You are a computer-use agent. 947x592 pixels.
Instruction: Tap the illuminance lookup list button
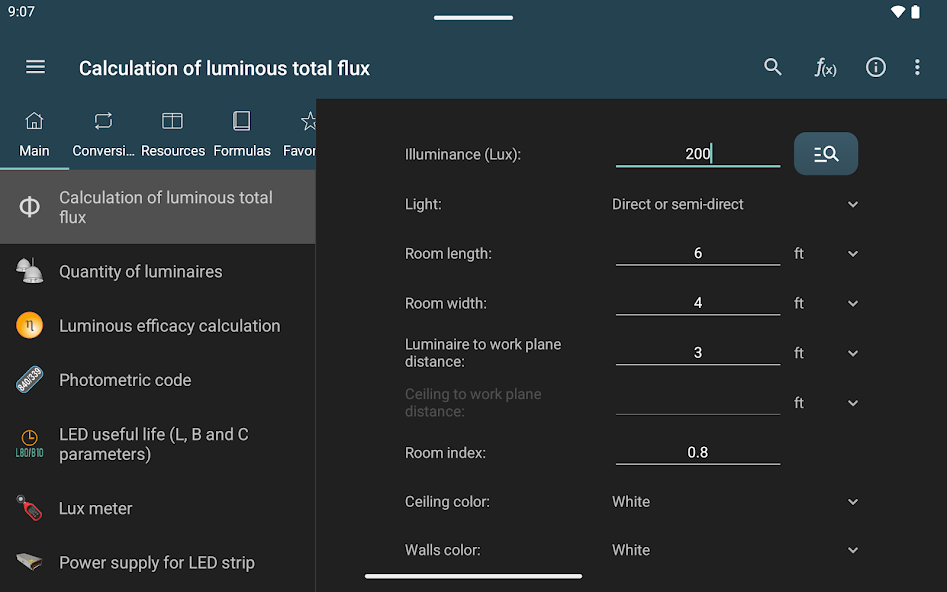tap(826, 154)
